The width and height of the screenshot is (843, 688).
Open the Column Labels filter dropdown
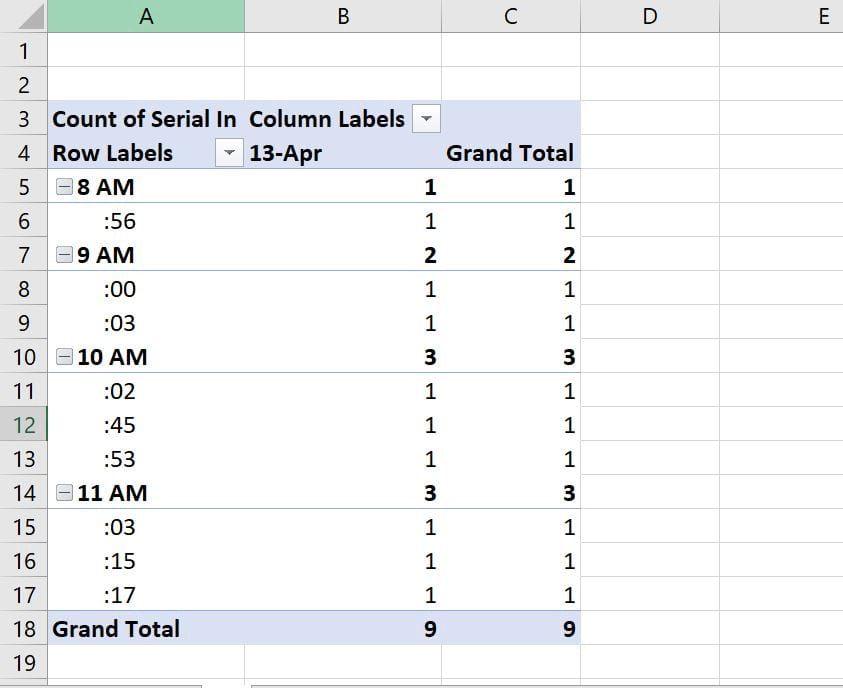coord(426,119)
